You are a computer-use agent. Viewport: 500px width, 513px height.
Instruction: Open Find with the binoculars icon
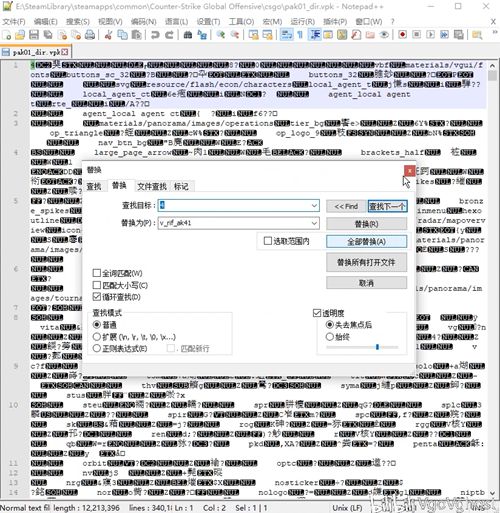pos(188,35)
